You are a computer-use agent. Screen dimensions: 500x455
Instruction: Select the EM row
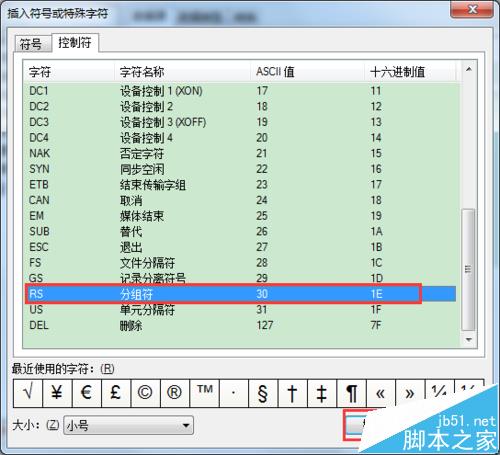point(241,216)
